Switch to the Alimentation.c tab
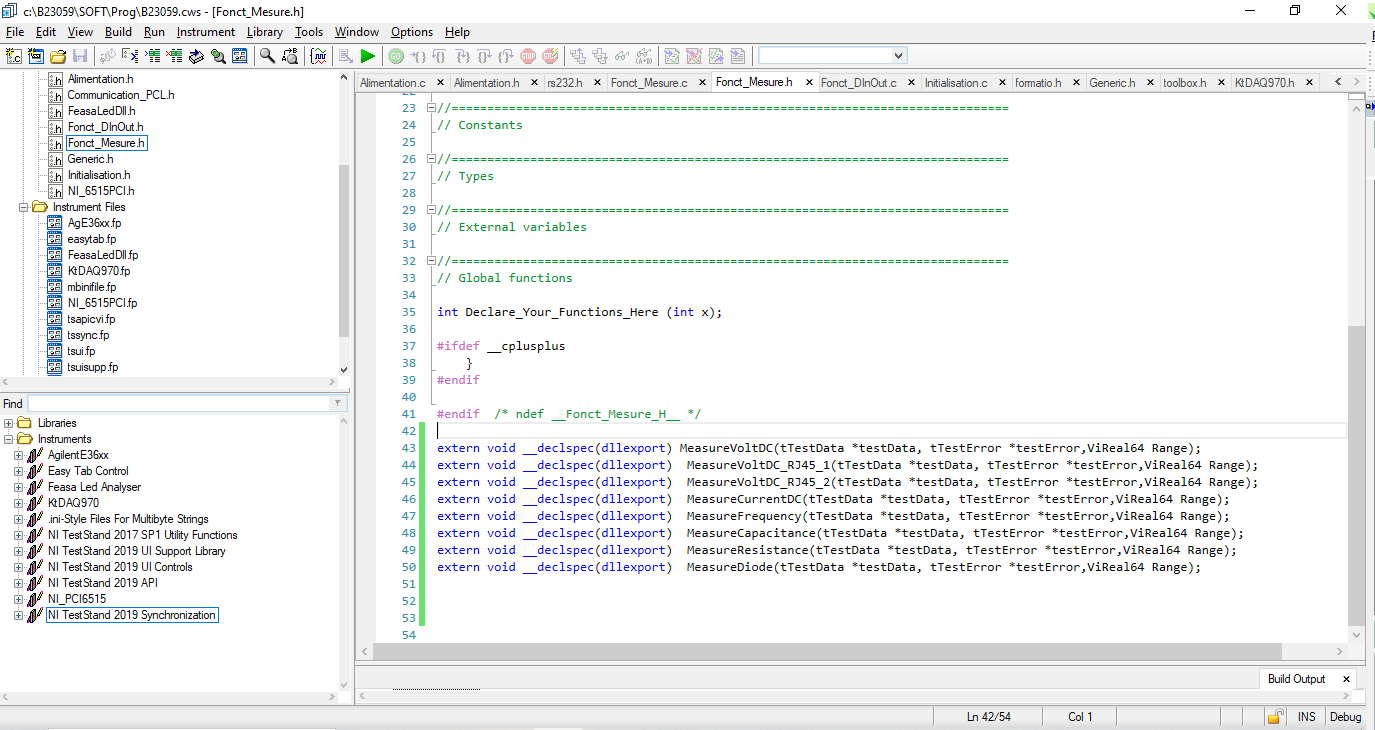This screenshot has width=1375, height=730. pos(393,82)
